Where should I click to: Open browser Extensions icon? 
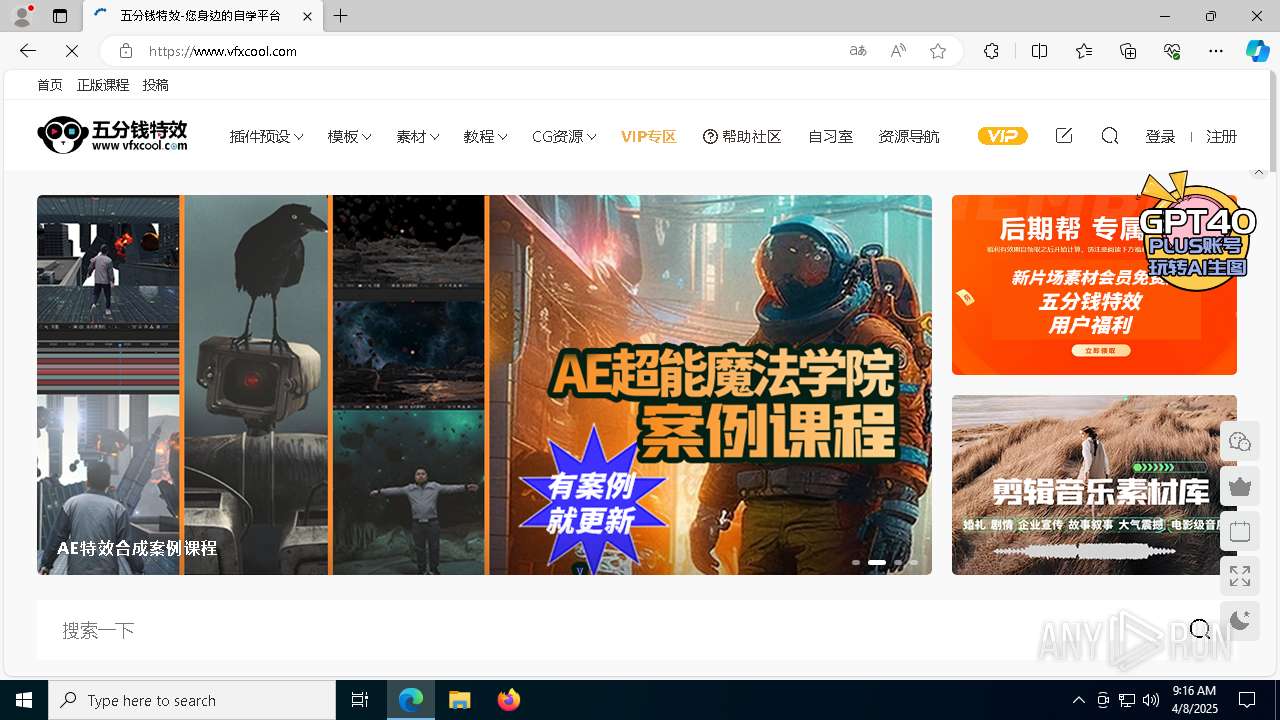pos(991,51)
